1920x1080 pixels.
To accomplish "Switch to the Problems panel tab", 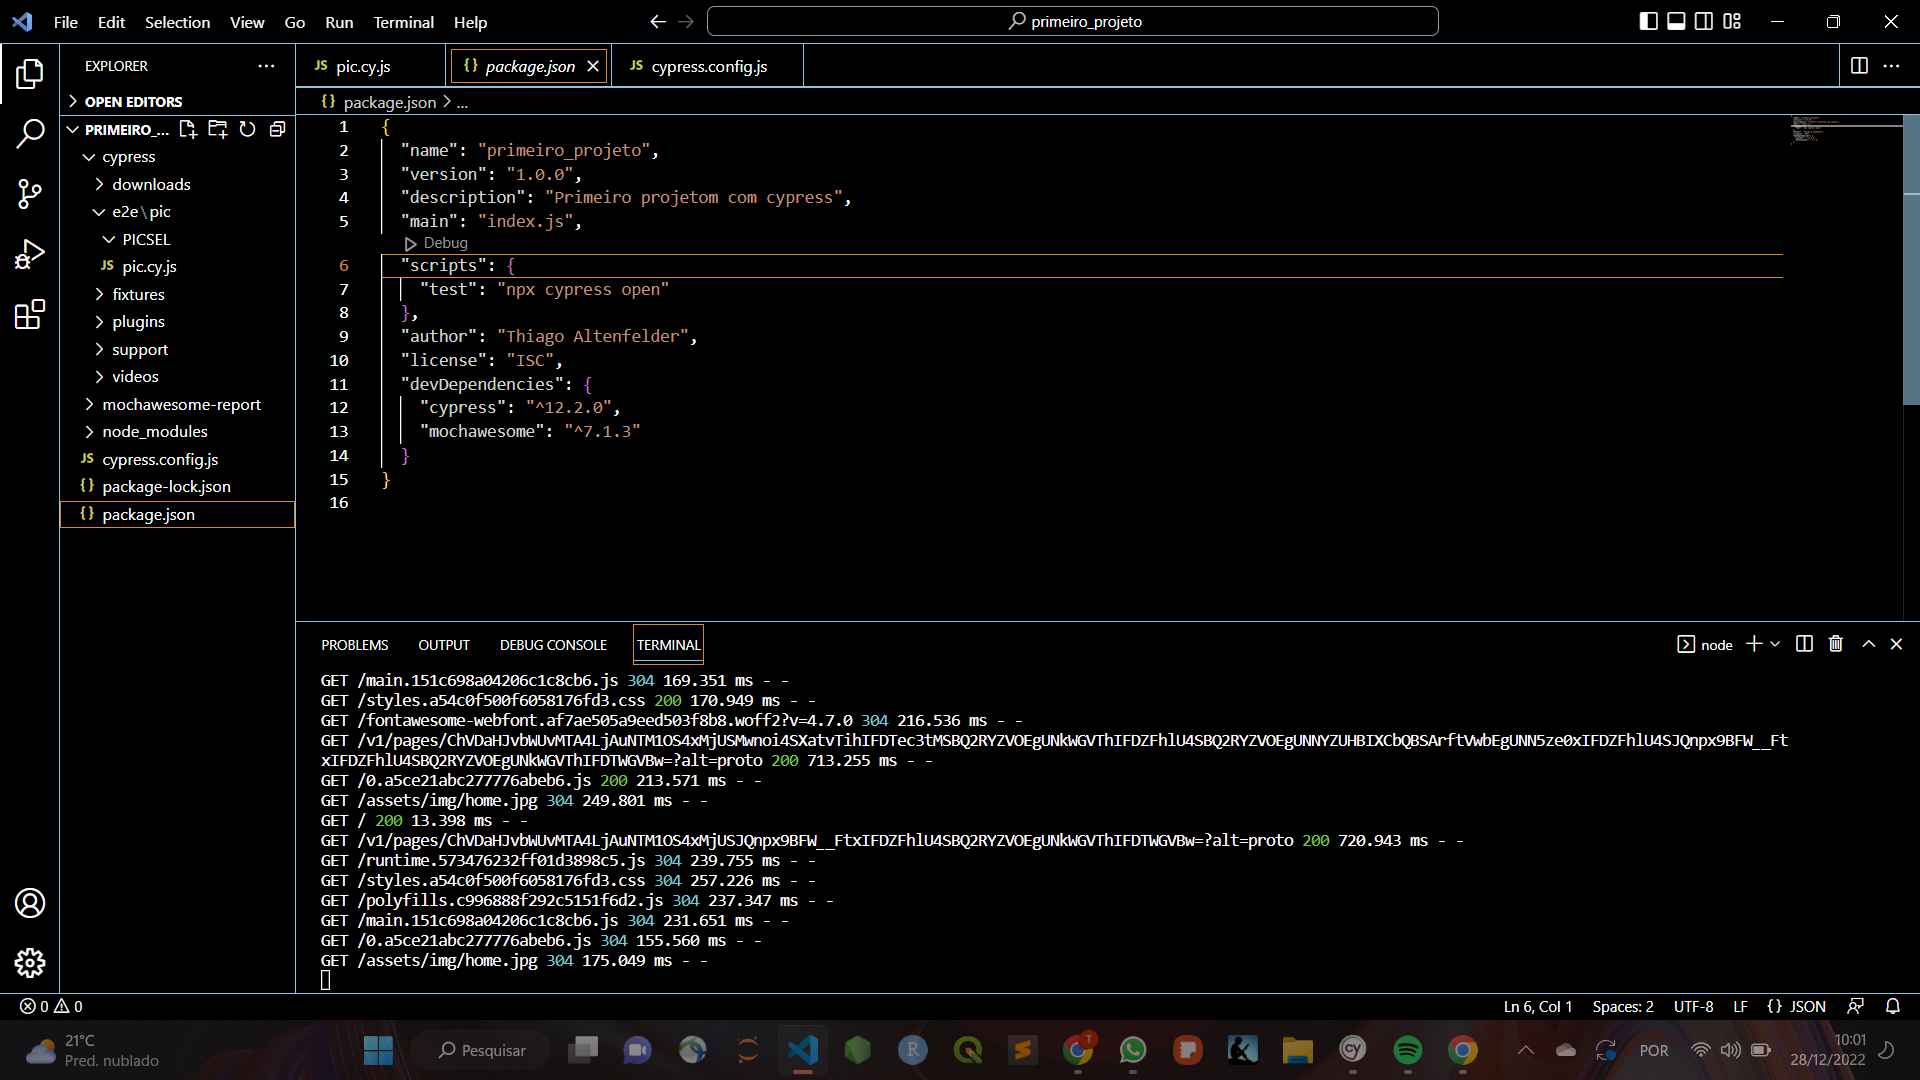I will coord(354,645).
